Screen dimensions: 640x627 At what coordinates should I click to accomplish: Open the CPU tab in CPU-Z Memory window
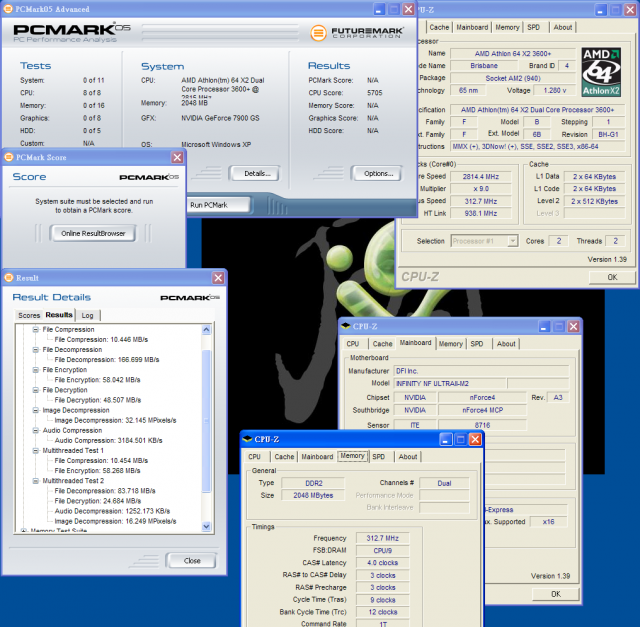(255, 456)
